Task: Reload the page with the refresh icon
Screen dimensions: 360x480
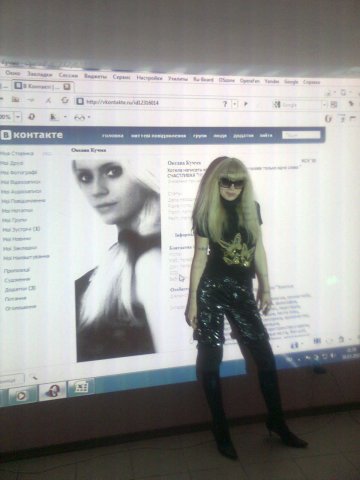Action: pyautogui.click(x=65, y=100)
